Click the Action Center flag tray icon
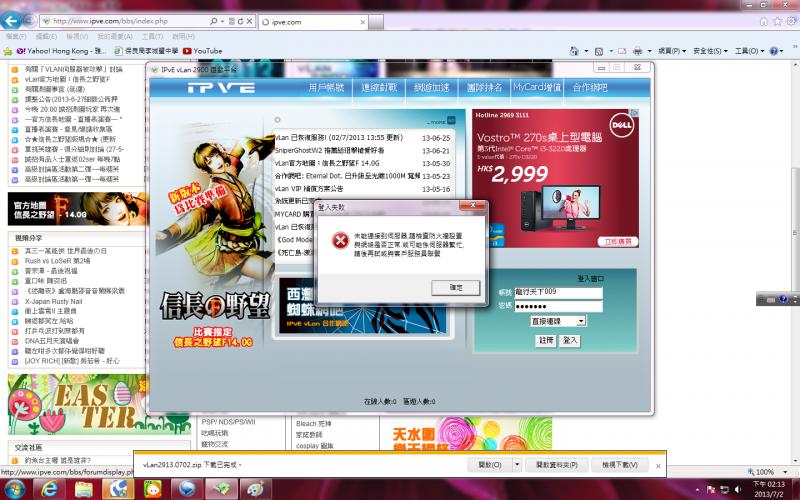This screenshot has width=800, height=500. [711, 489]
